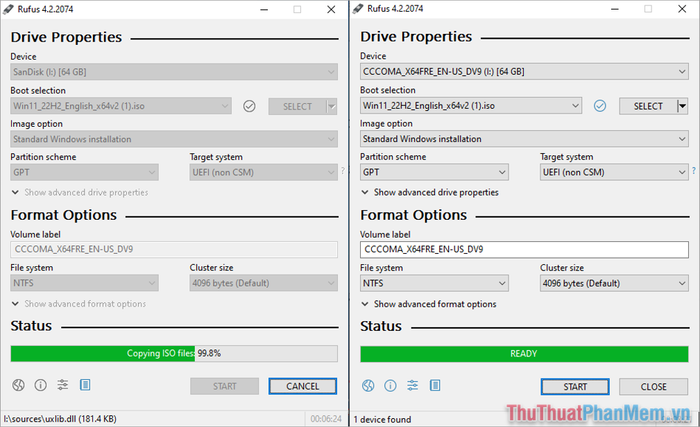Open Image option dropdown in right window
The image size is (700, 427).
click(x=524, y=139)
